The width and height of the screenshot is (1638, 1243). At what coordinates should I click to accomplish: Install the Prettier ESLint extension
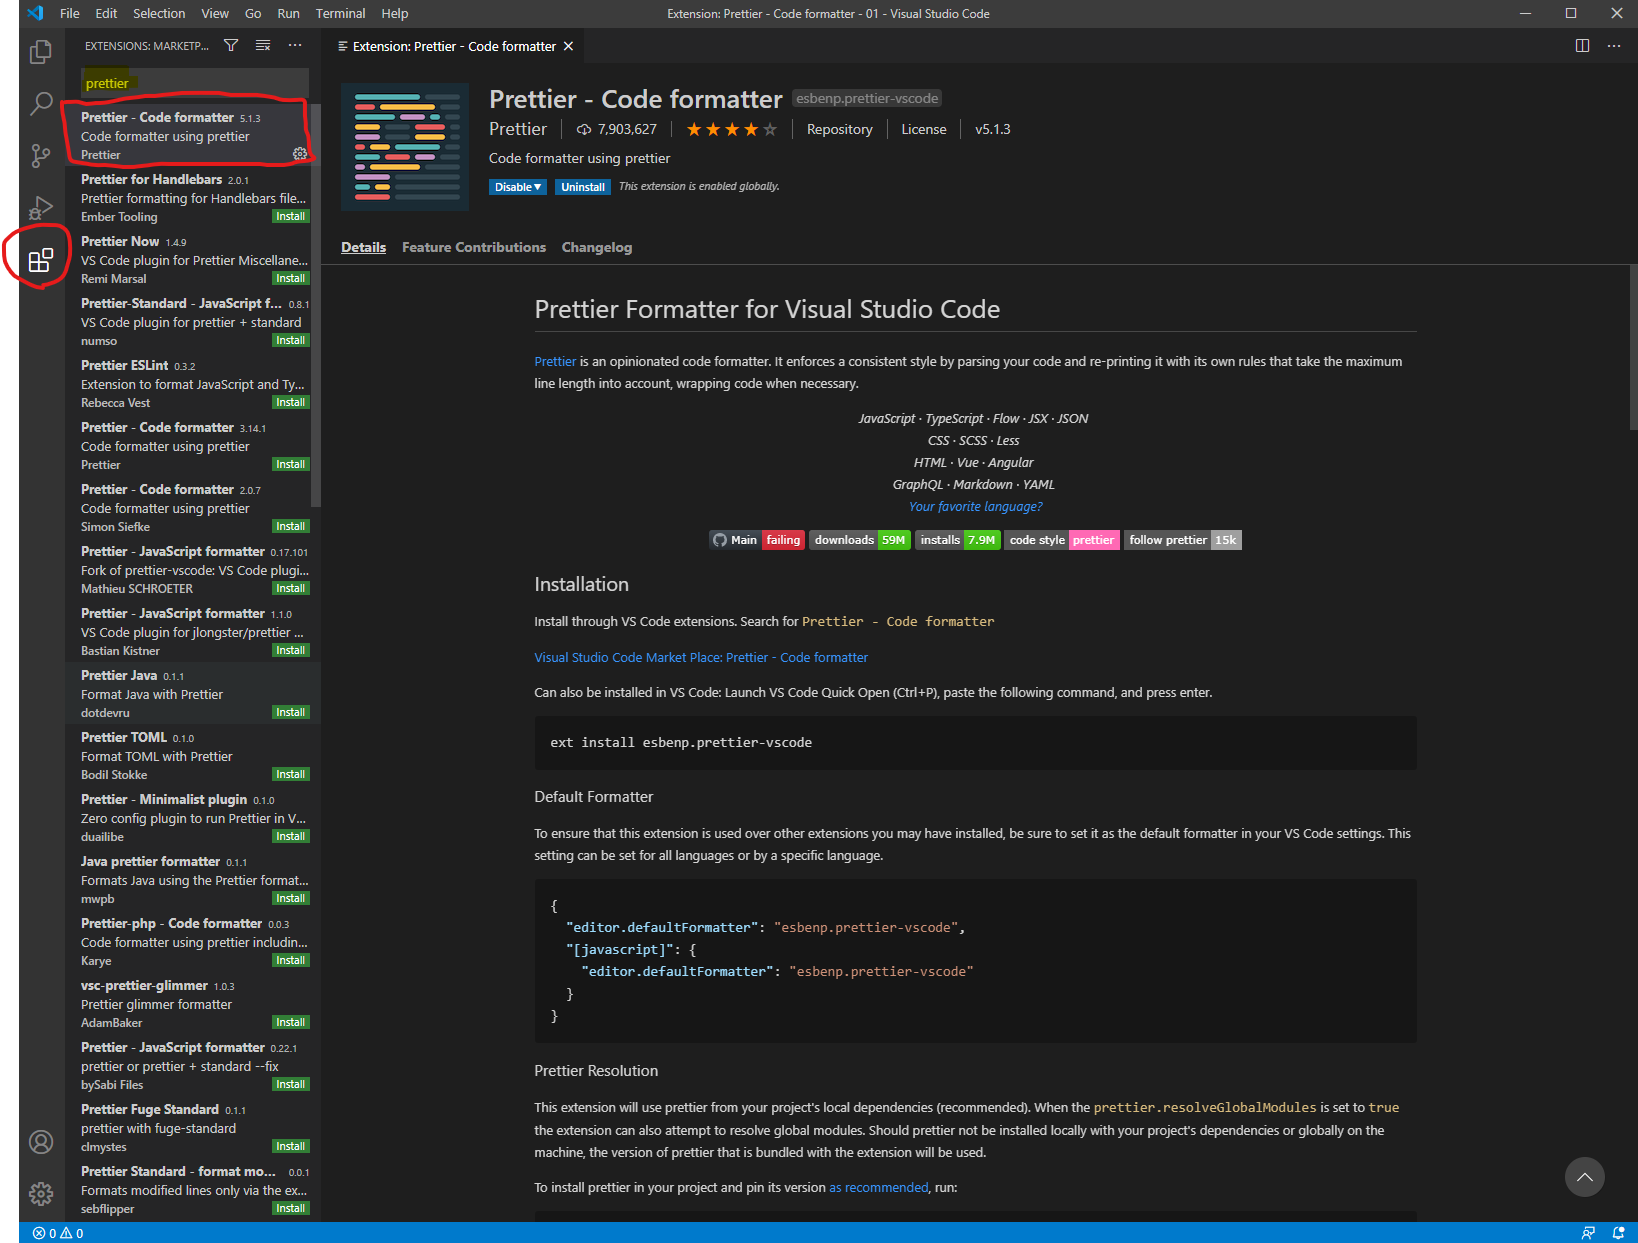click(291, 403)
